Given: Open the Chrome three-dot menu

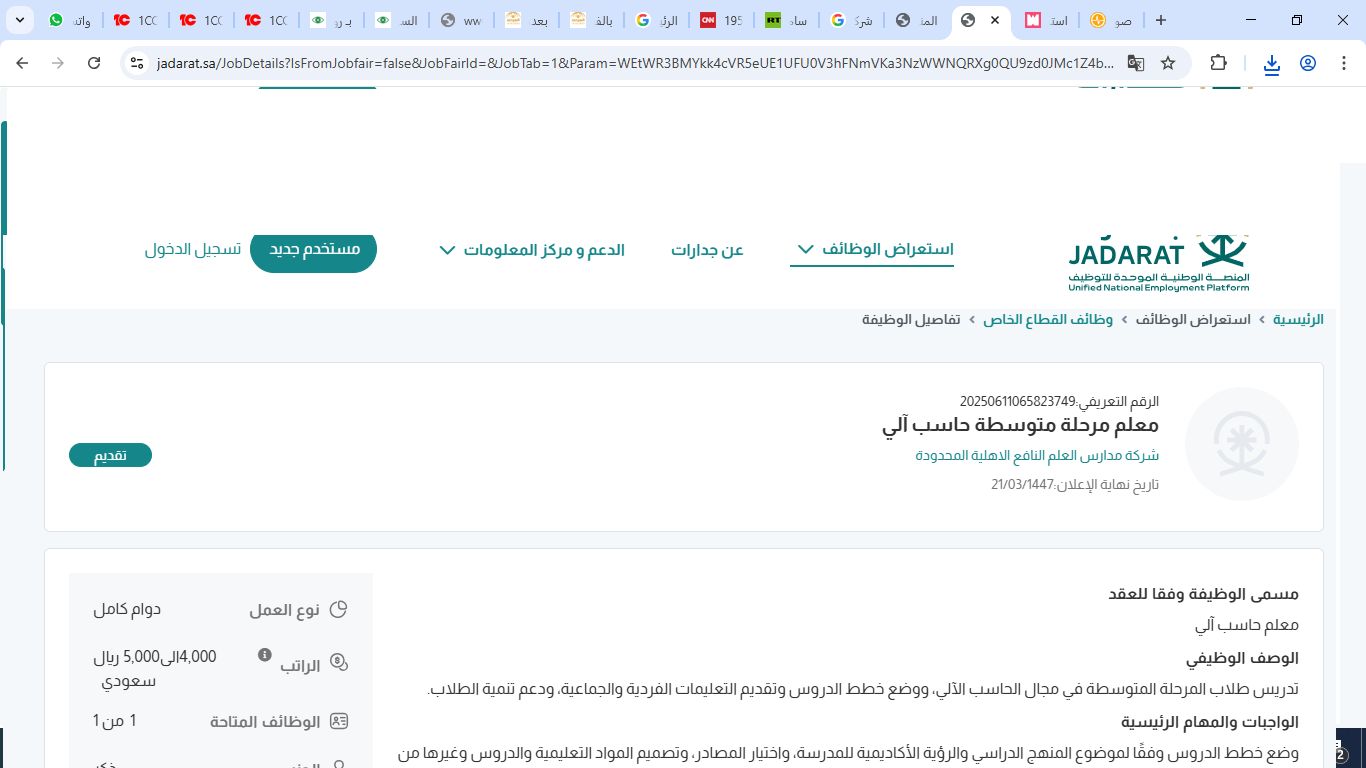Looking at the screenshot, I should pos(1344,63).
